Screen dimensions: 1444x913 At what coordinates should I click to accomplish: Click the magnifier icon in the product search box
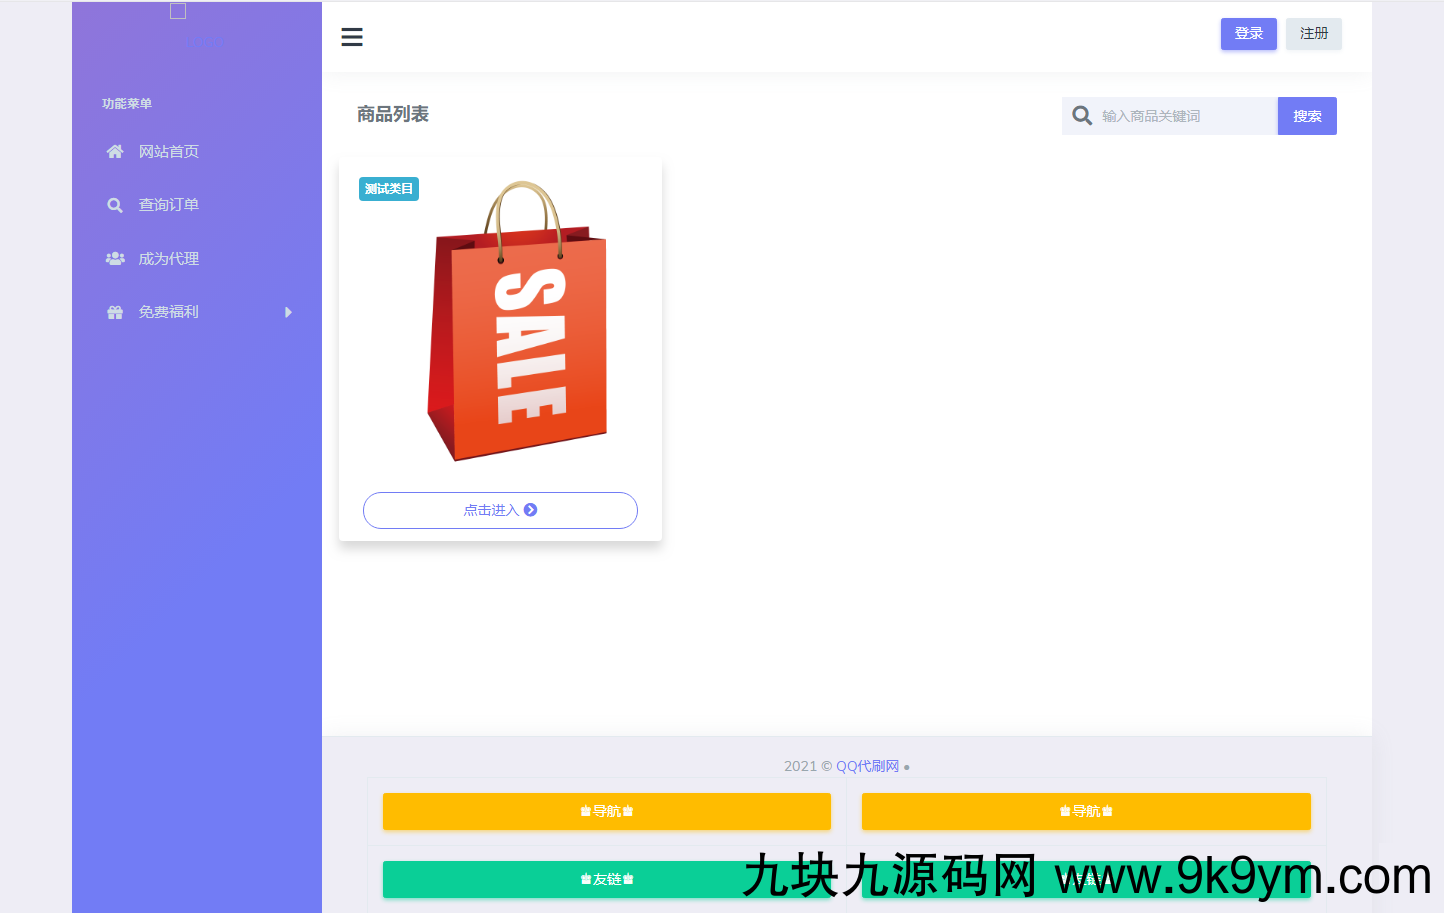[x=1082, y=116]
